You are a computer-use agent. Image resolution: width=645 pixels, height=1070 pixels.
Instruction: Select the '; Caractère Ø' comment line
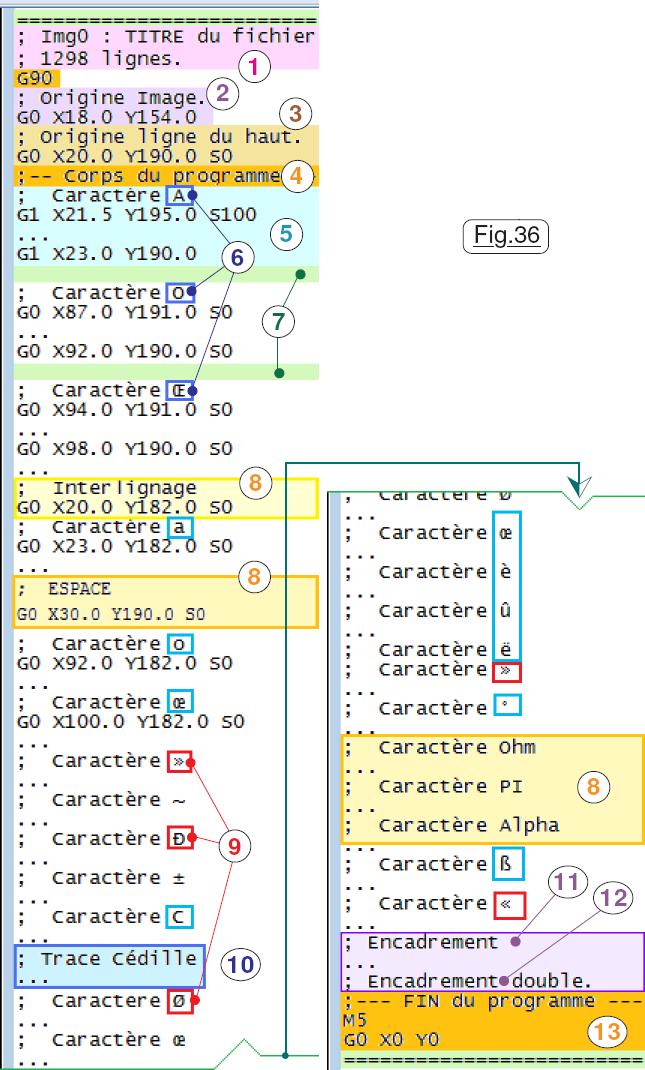point(105,1001)
